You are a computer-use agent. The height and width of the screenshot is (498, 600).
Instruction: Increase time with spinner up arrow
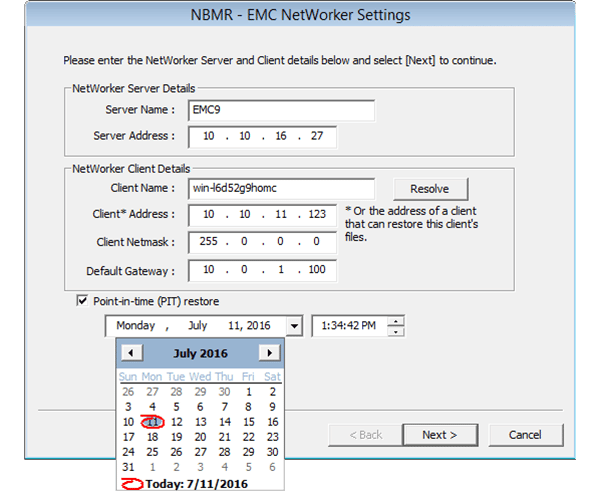pos(396,321)
